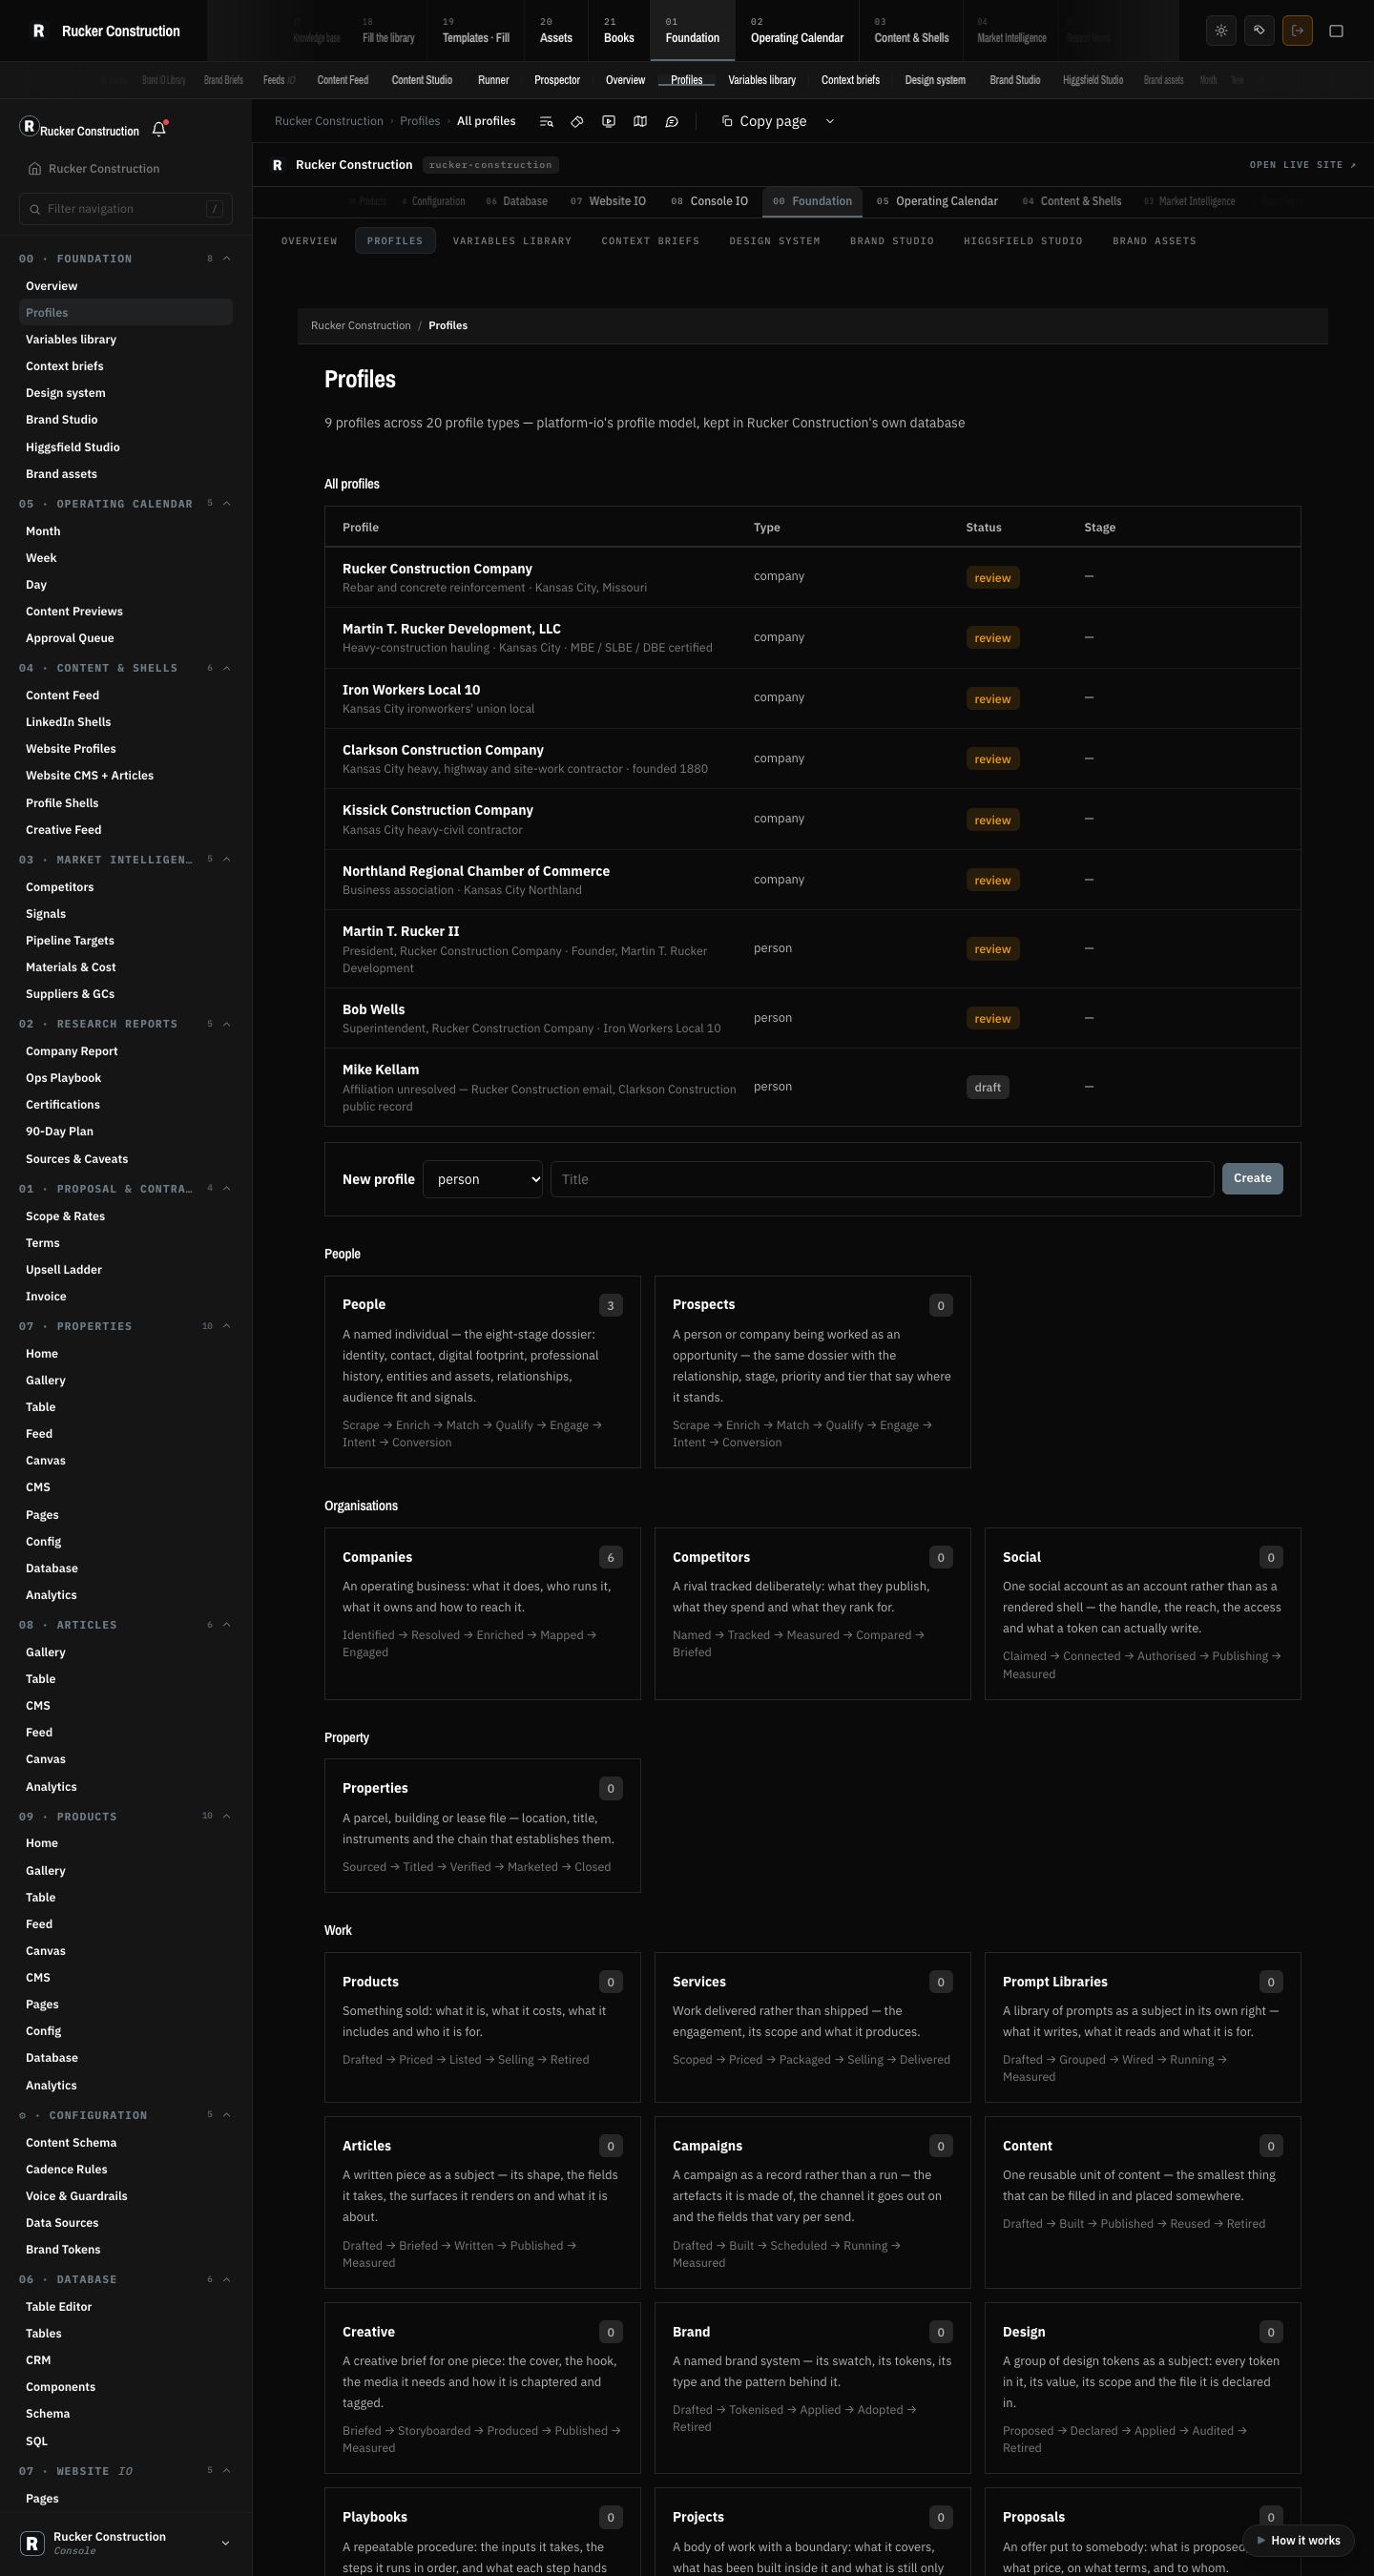The width and height of the screenshot is (1374, 2576).
Task: Click the tag icon in top bar
Action: [1259, 31]
